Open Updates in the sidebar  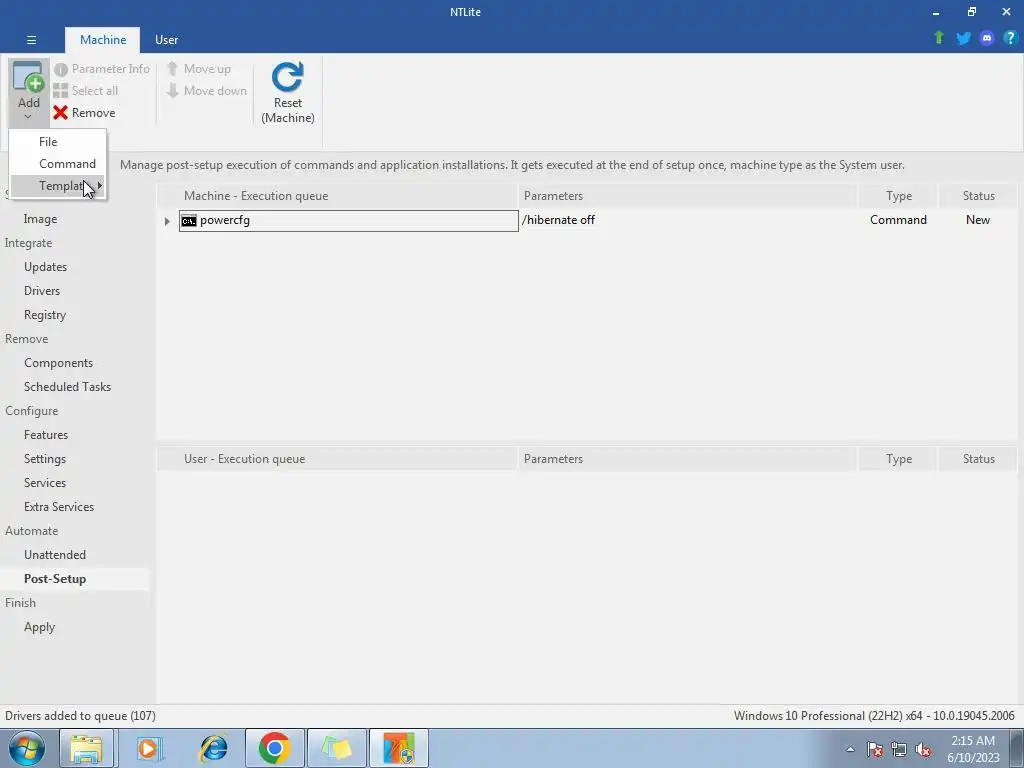pos(45,267)
